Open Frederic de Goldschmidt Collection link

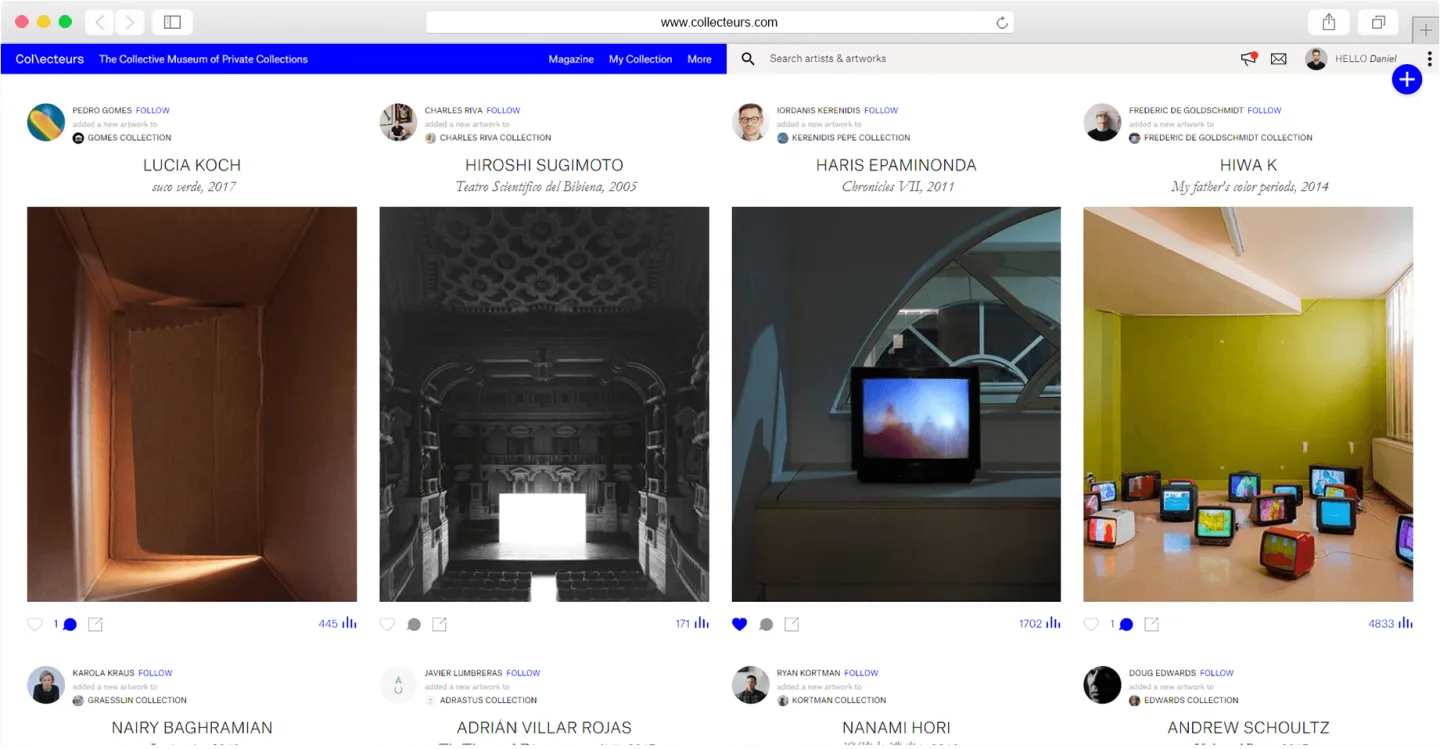click(1228, 138)
